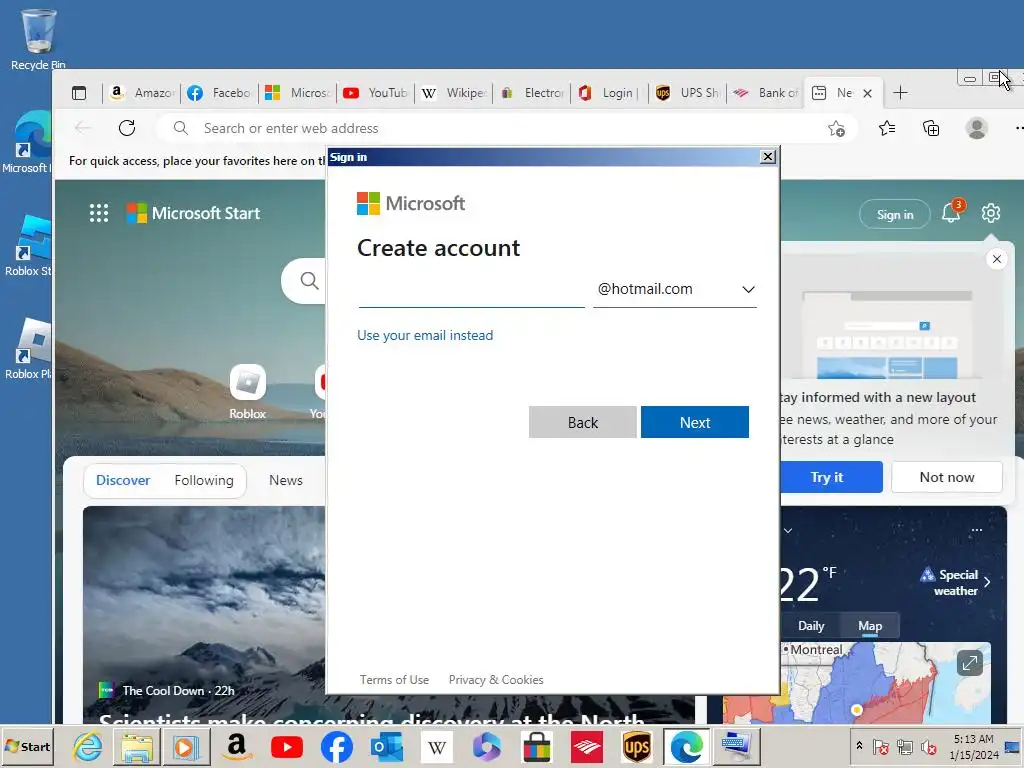Open Edge tab actions menu icon
Screen dimensions: 1024x768
pyautogui.click(x=79, y=93)
